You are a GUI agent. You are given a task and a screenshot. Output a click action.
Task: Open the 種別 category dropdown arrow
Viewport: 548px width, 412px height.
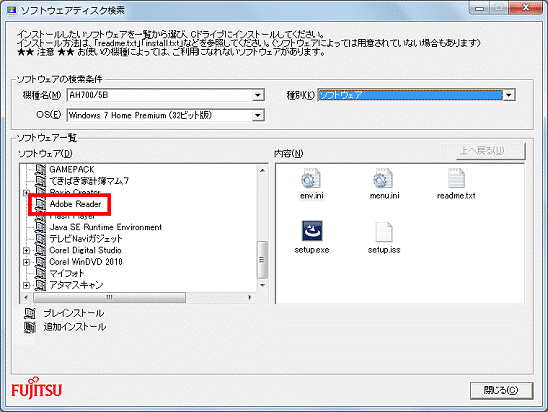[509, 95]
